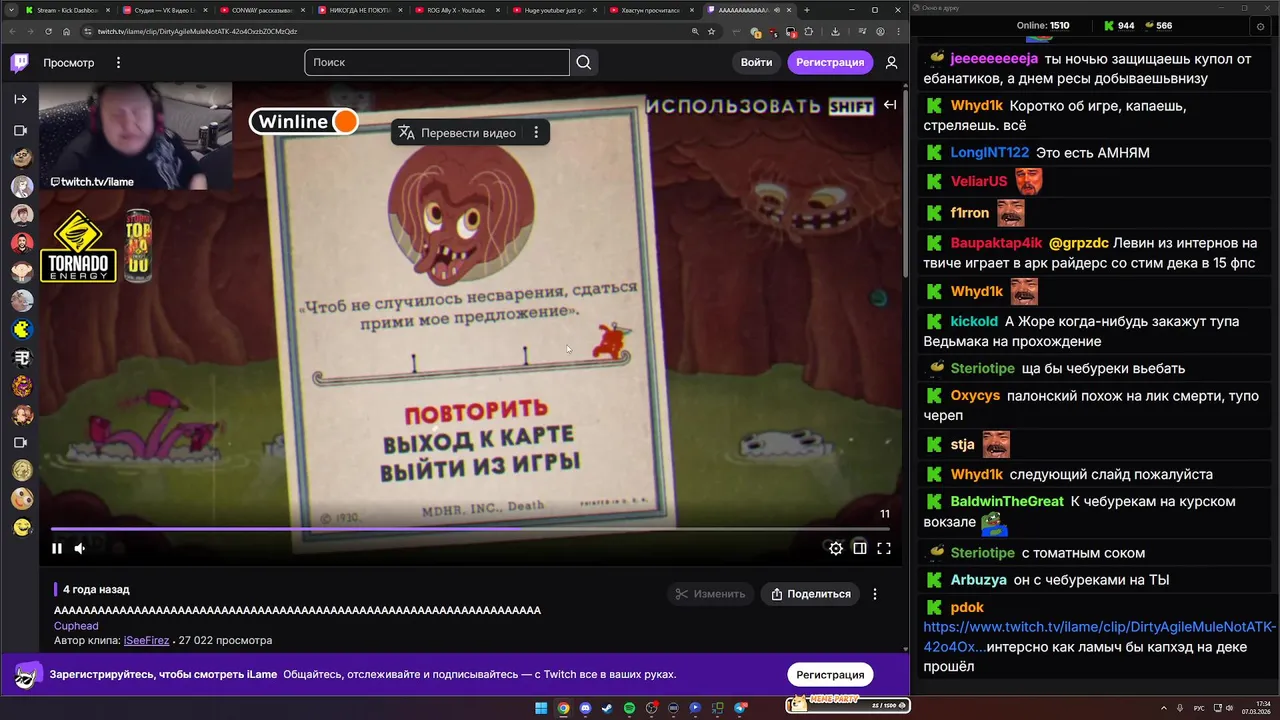Screen dimensions: 1280x720
Task: Collapse the right chat panel arrow
Action: click(x=890, y=104)
